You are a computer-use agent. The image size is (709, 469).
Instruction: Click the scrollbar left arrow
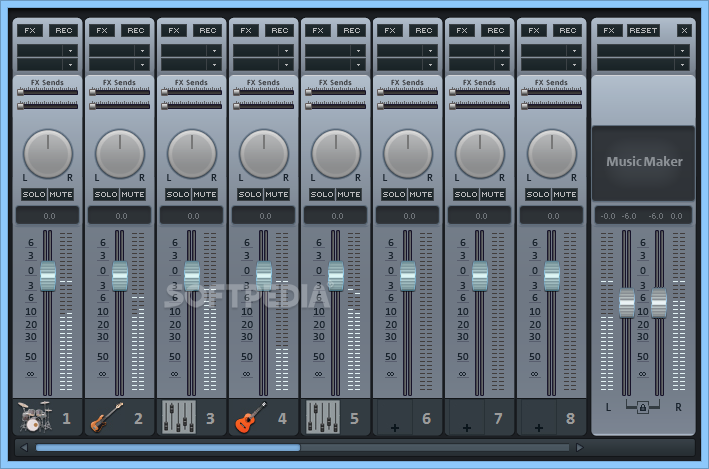point(24,447)
